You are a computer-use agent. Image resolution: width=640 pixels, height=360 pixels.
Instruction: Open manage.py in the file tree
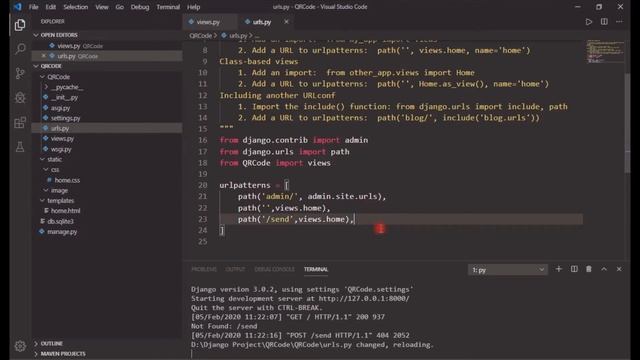click(107, 231)
